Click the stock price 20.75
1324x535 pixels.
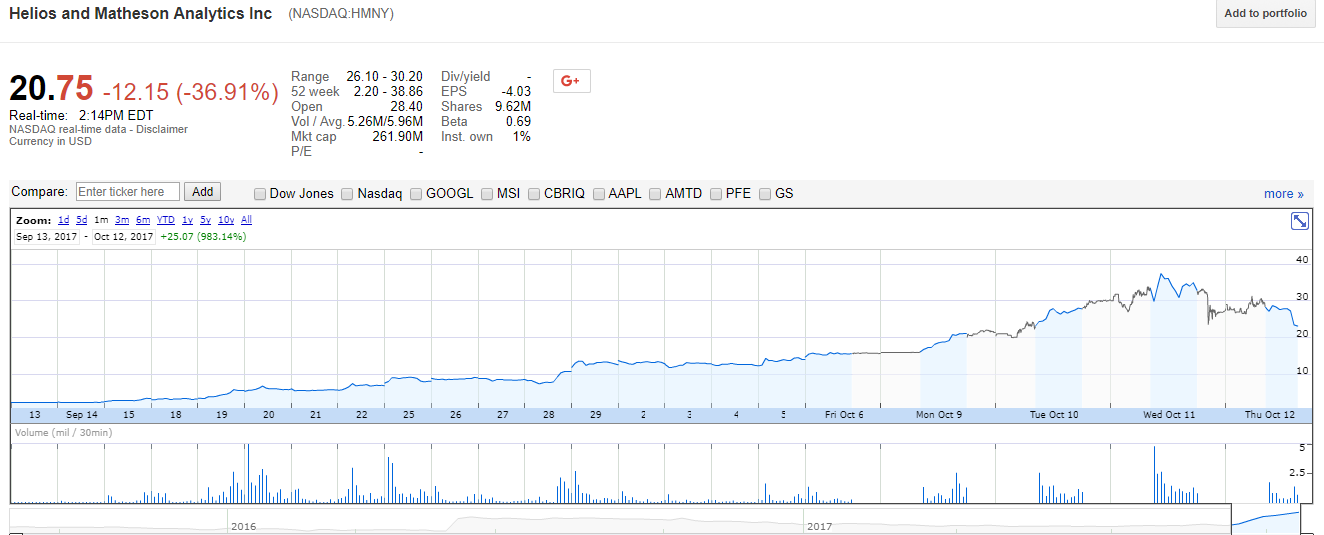click(50, 89)
